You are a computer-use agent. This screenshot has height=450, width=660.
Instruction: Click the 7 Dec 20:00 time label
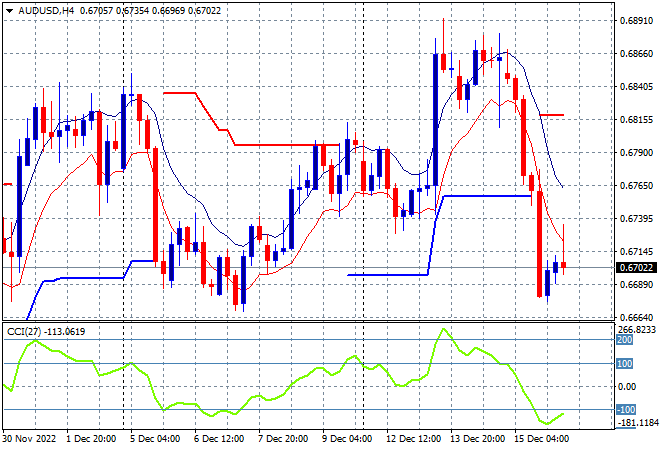[283, 438]
